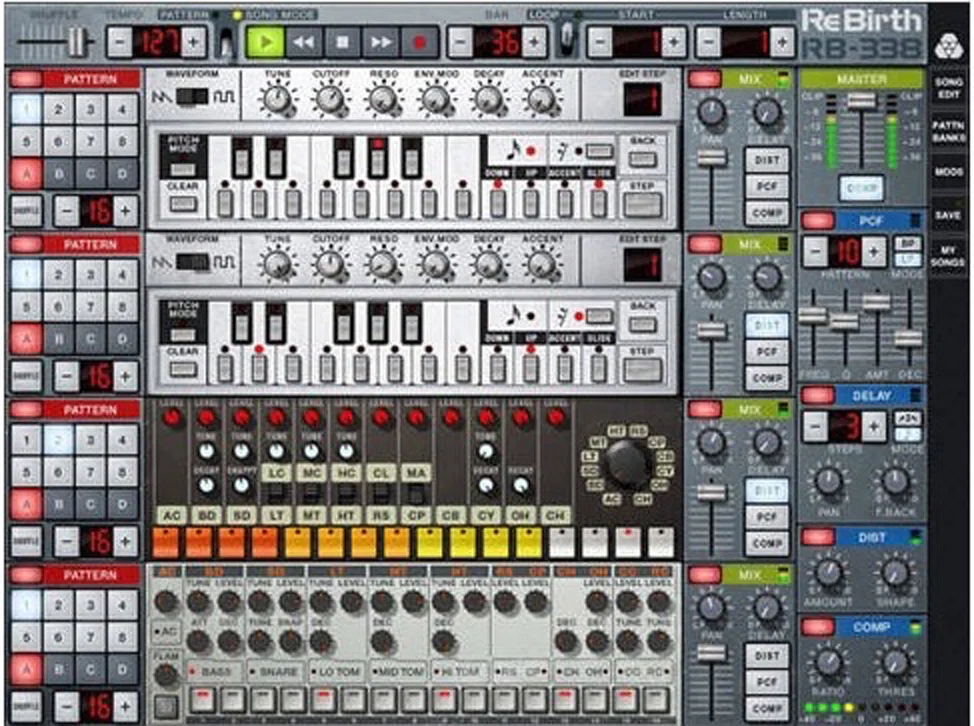
Task: Click the Dist section's Amount knob
Action: (828, 571)
